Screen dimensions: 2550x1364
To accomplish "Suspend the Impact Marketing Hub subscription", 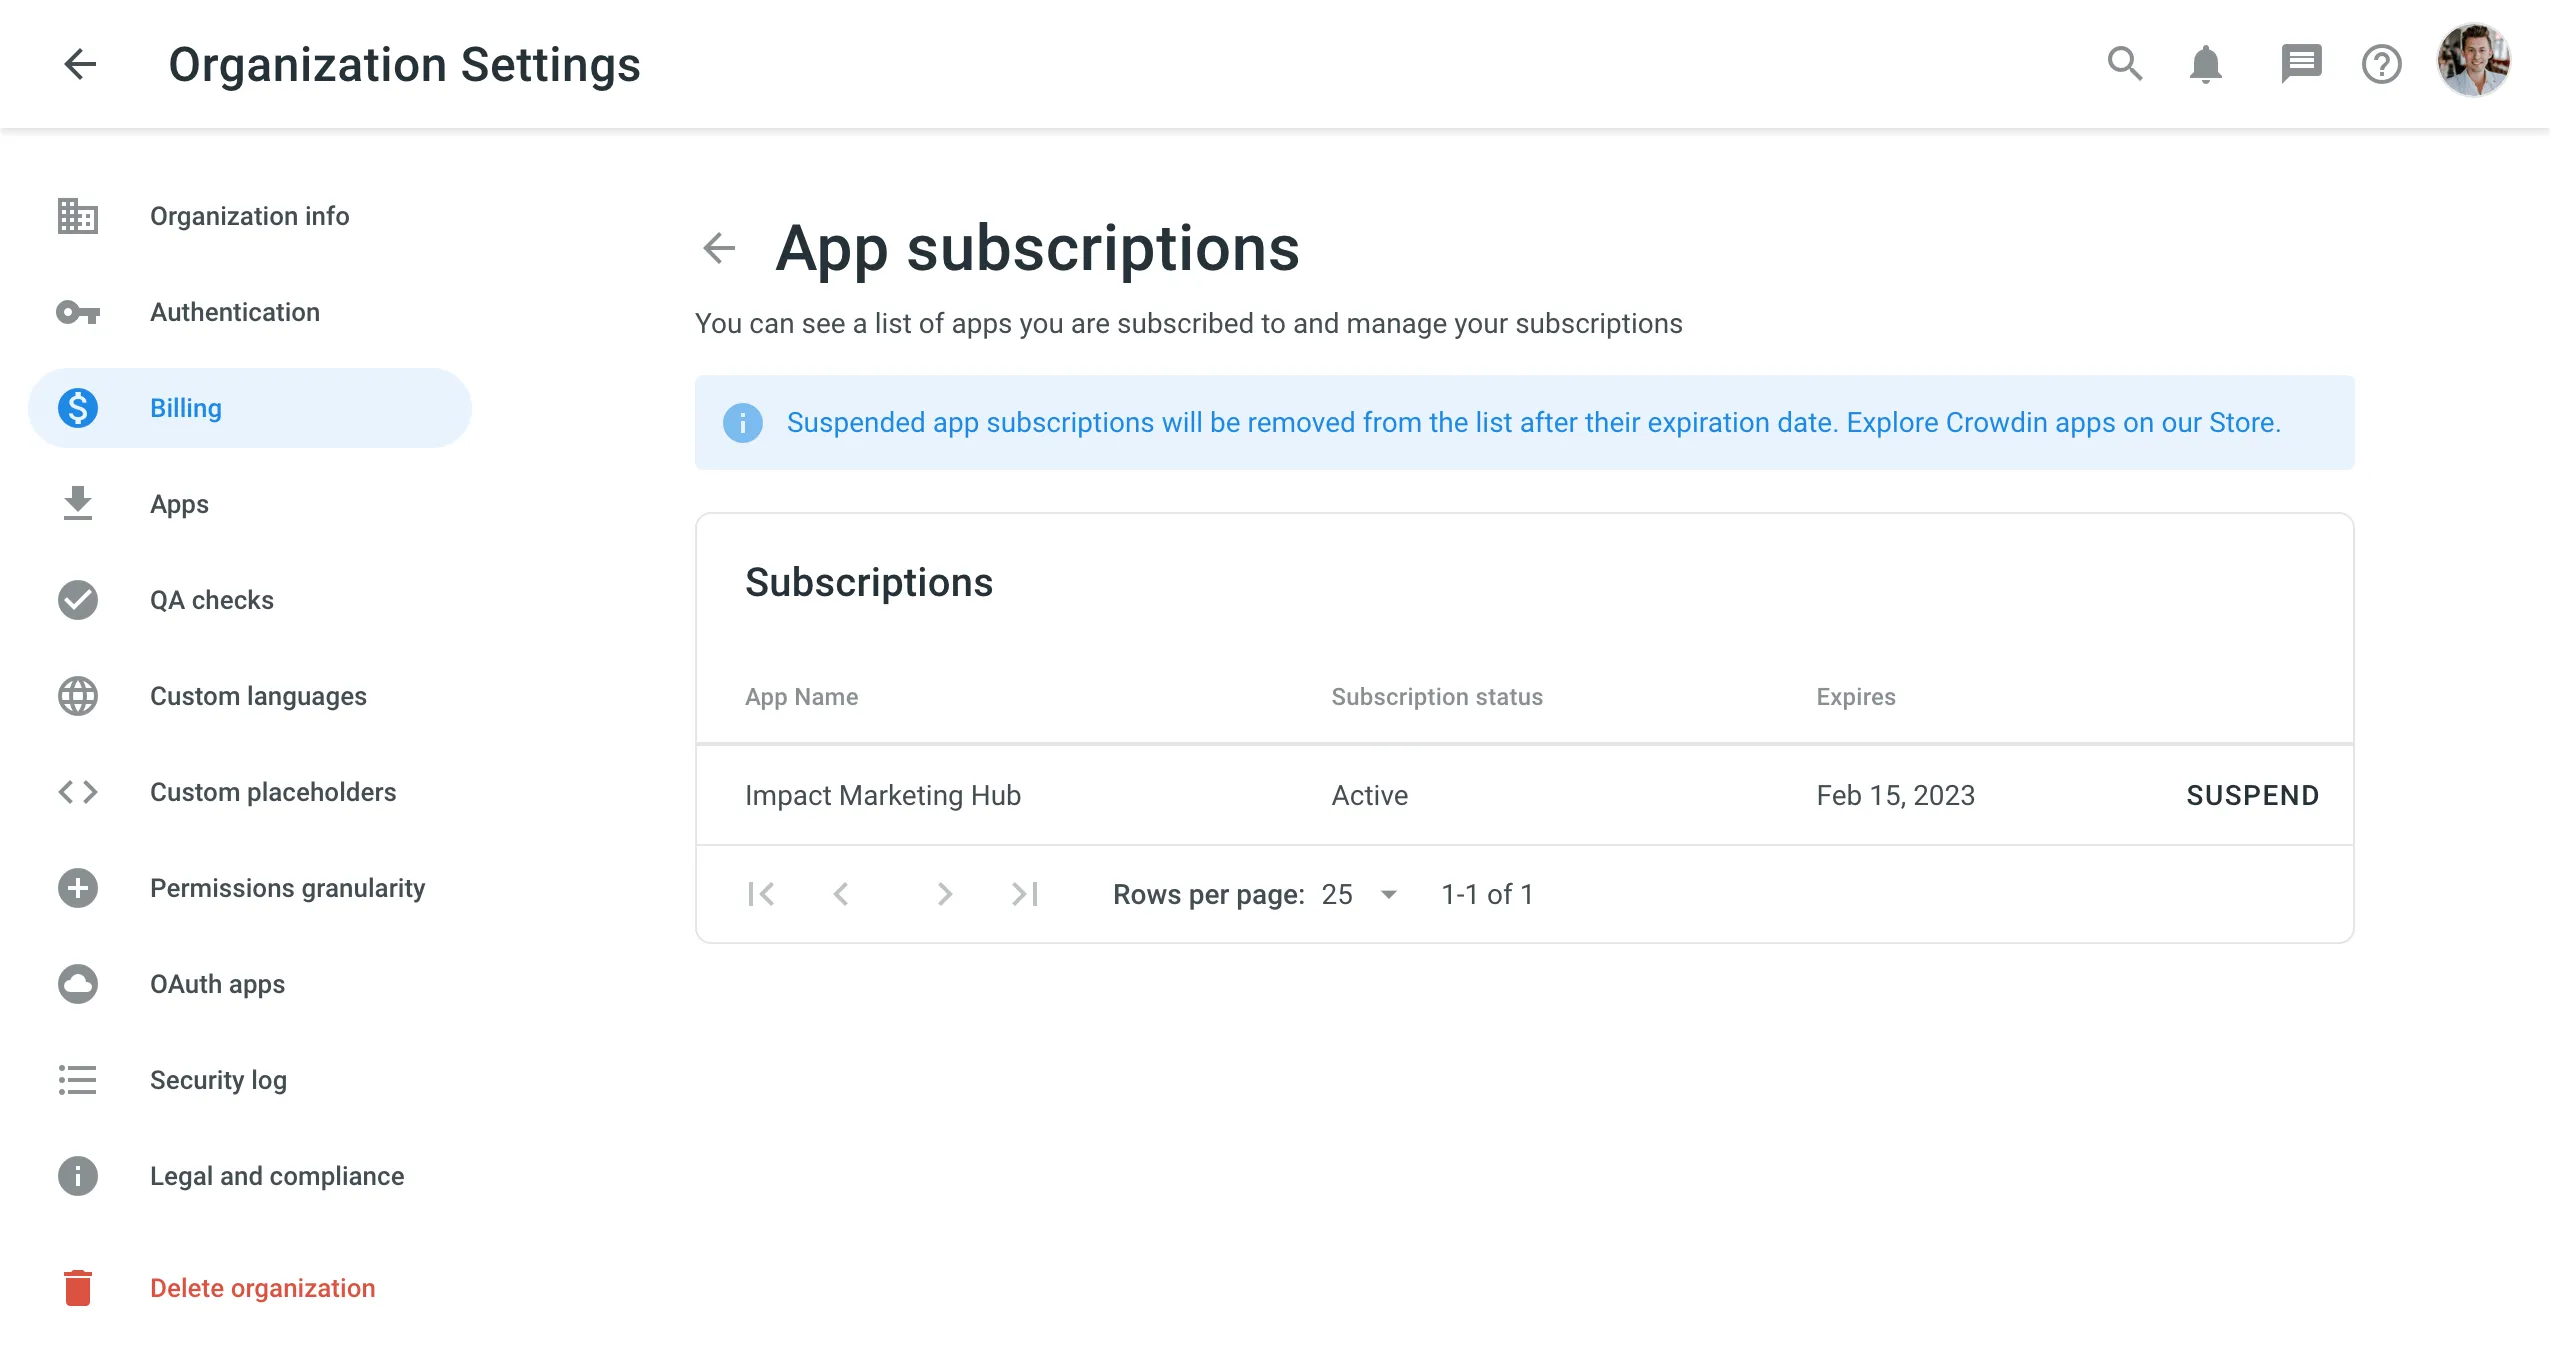I will [x=2251, y=794].
